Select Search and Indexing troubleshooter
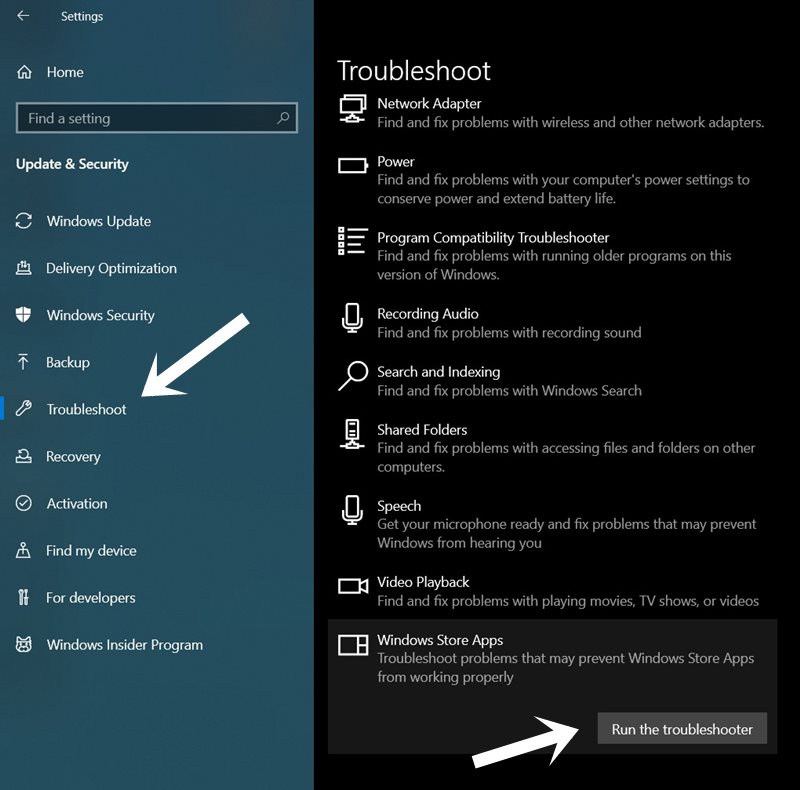 438,372
